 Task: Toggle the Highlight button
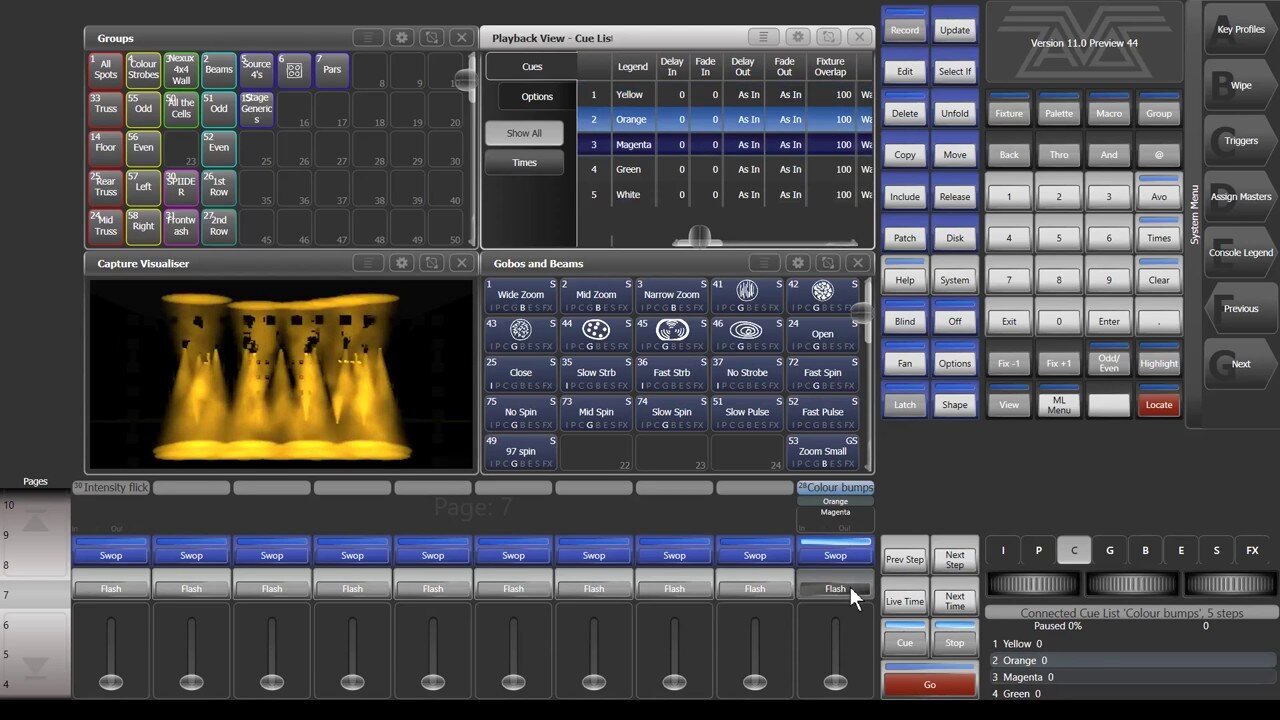point(1158,363)
